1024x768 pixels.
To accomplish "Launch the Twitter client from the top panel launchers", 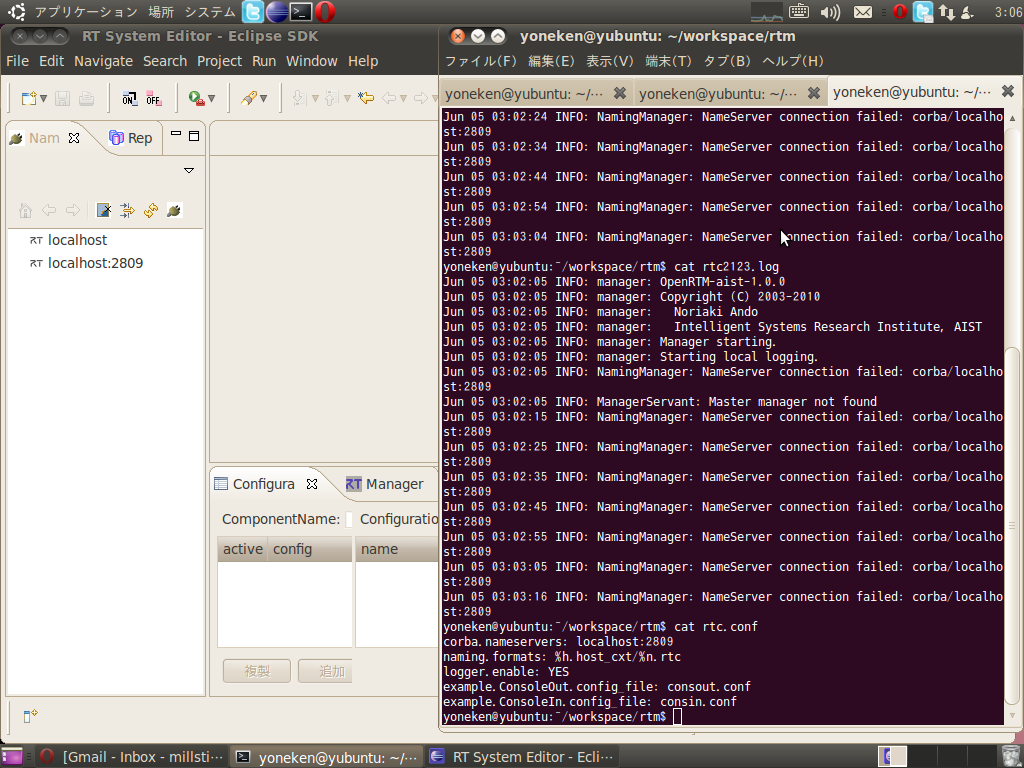I will 253,12.
